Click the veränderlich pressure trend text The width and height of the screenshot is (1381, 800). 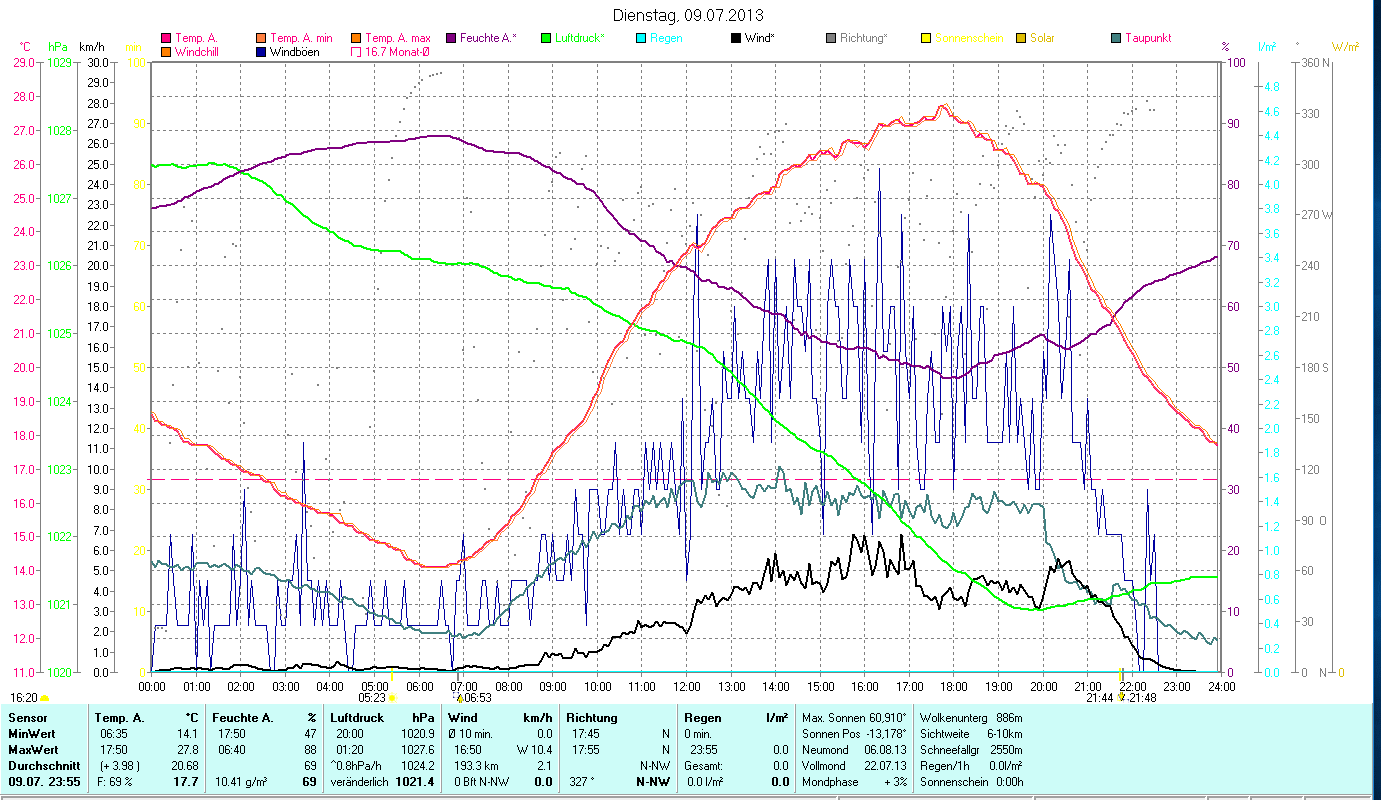(361, 782)
